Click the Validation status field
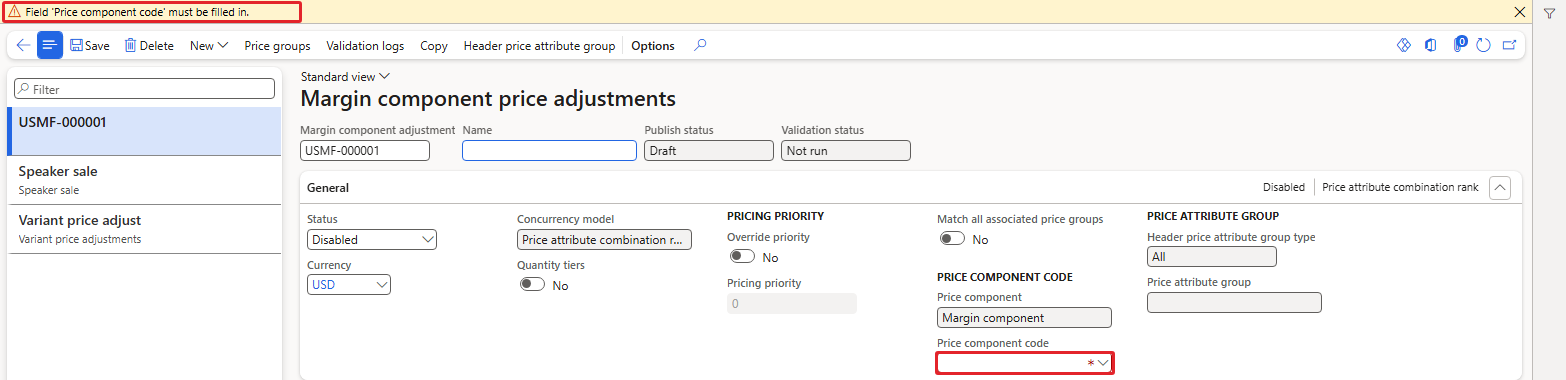The image size is (1566, 380). tap(846, 150)
